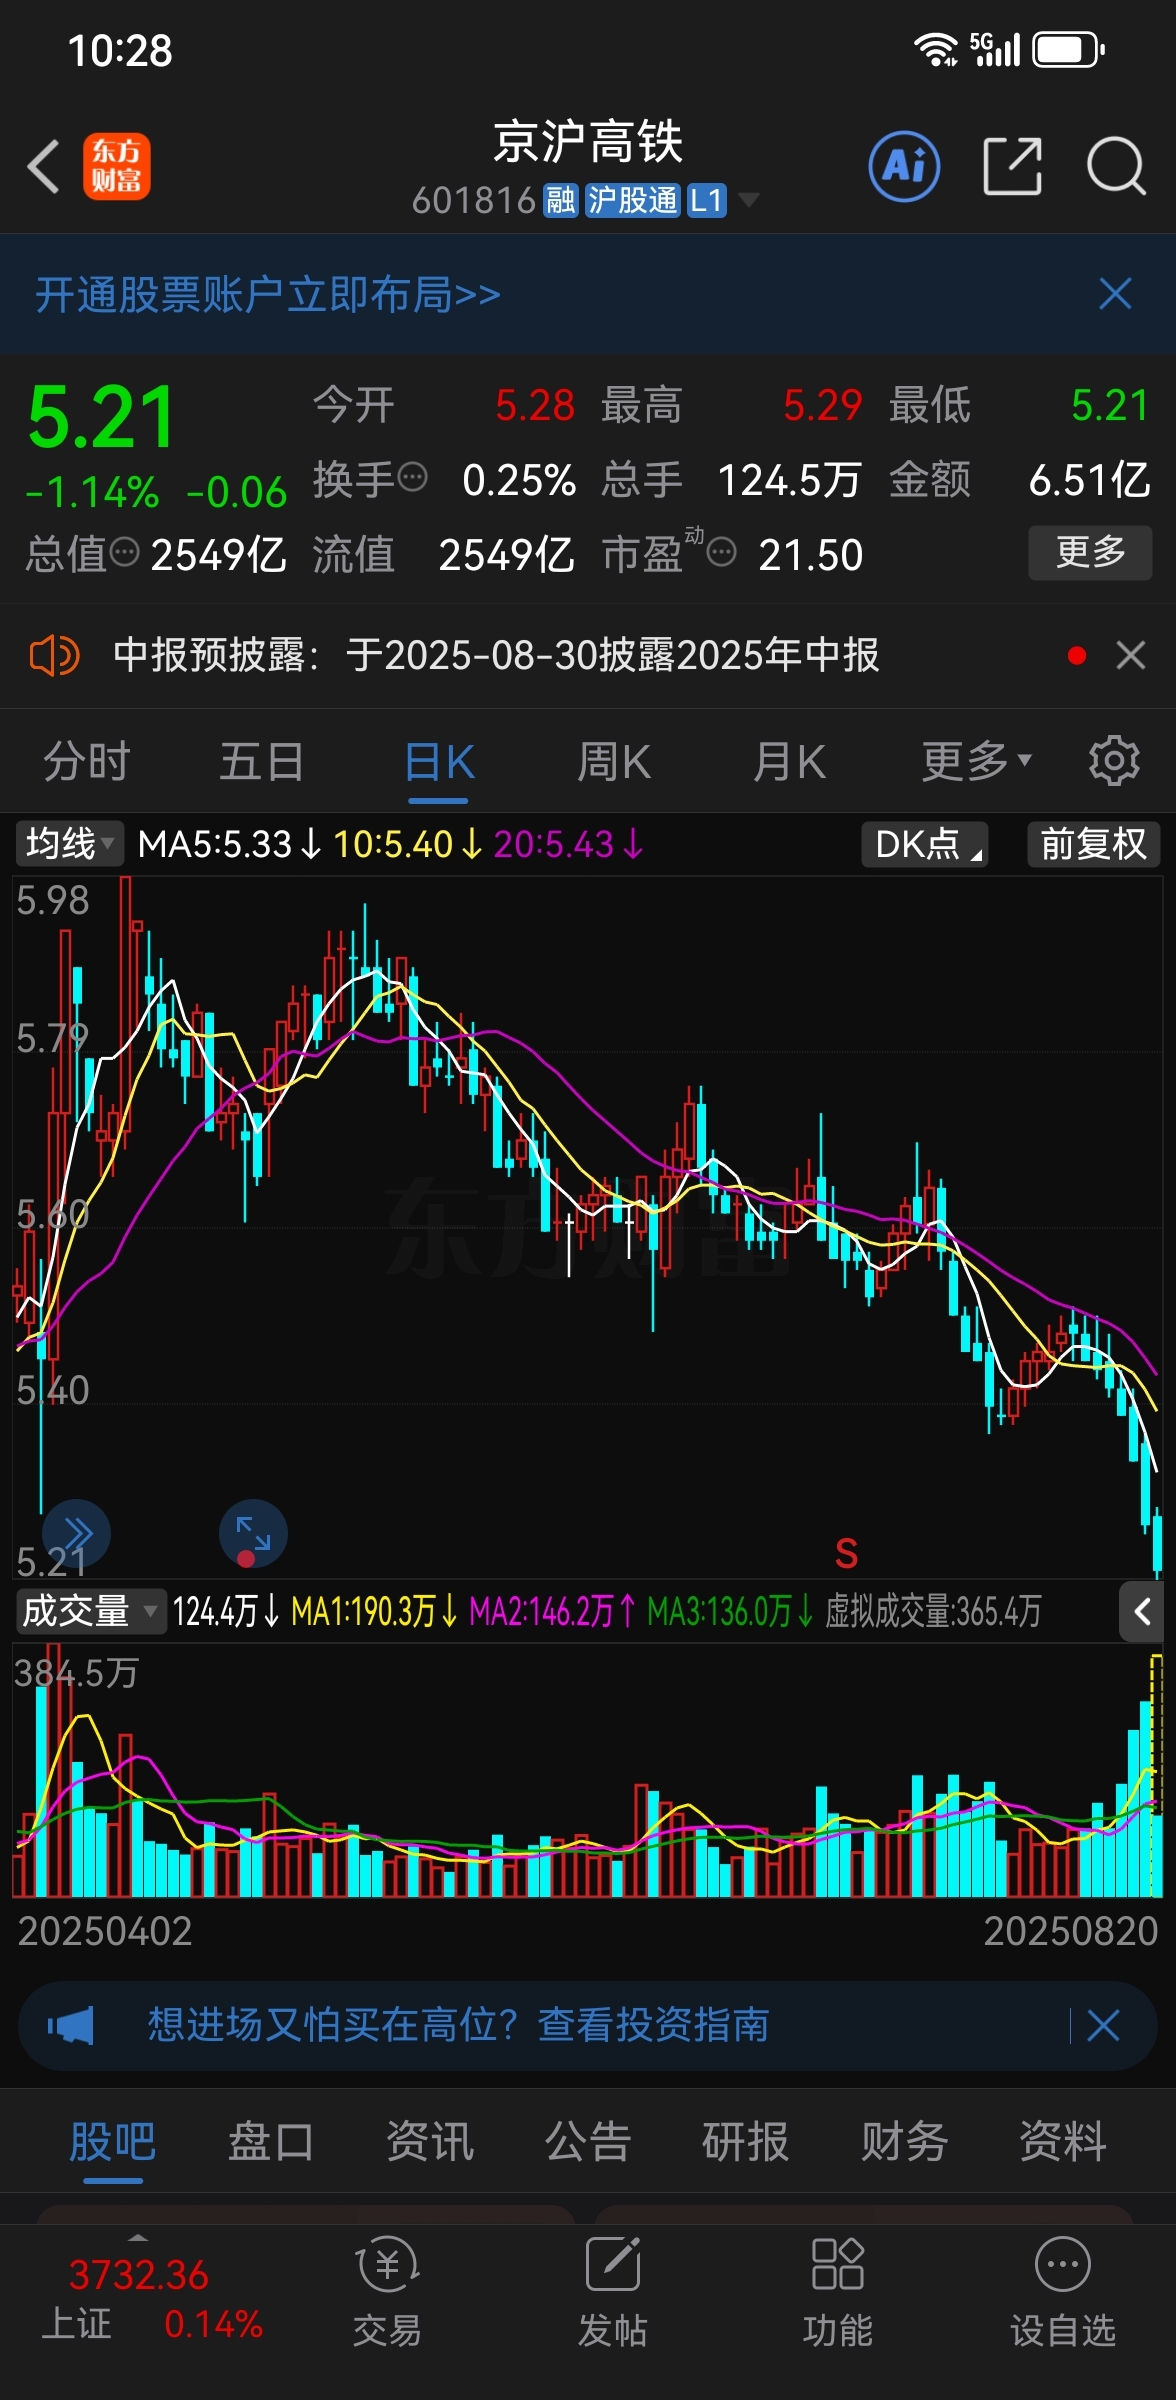The image size is (1176, 2400).
Task: Tap the 沪股通 badge
Action: pos(632,200)
